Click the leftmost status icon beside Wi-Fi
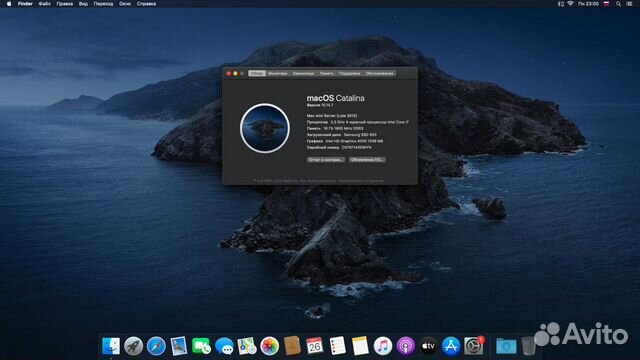Screen dimensions: 640x360 (561, 4)
